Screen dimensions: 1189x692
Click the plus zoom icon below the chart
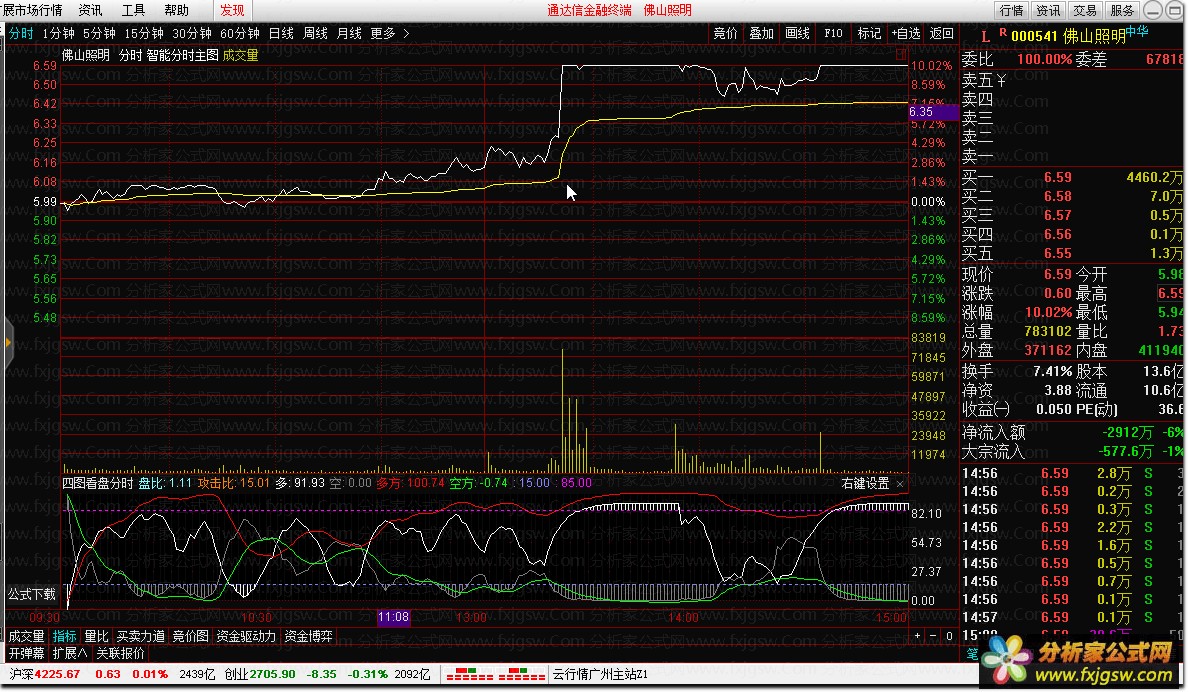point(918,637)
